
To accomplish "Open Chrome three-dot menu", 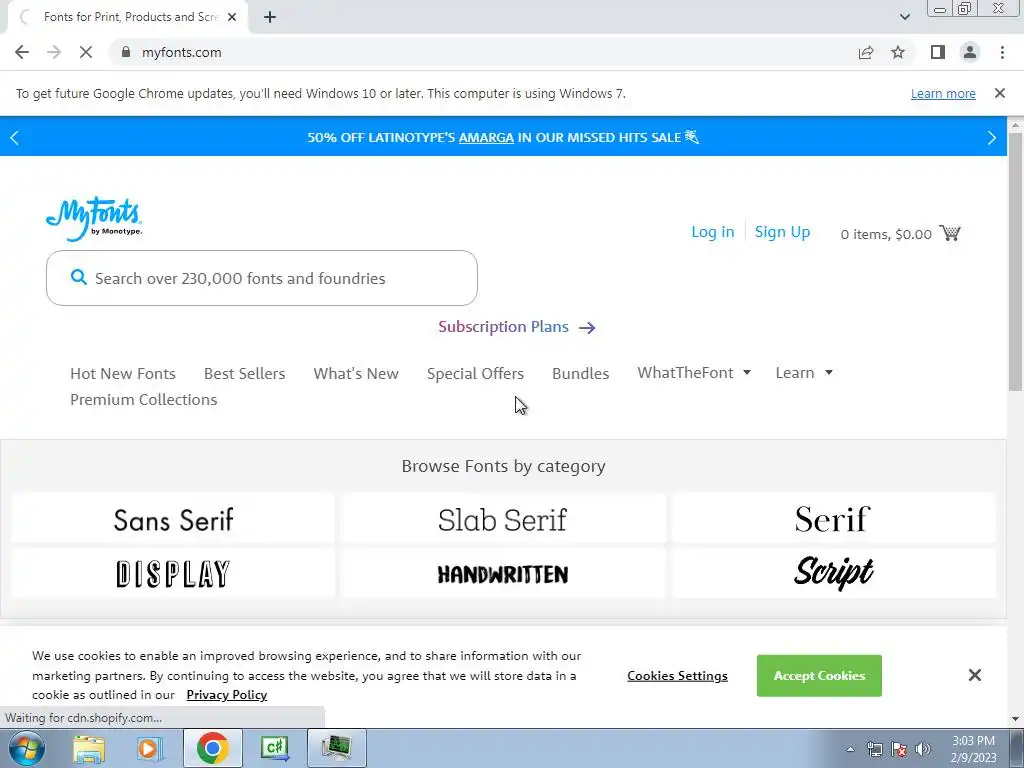I will (x=1002, y=52).
